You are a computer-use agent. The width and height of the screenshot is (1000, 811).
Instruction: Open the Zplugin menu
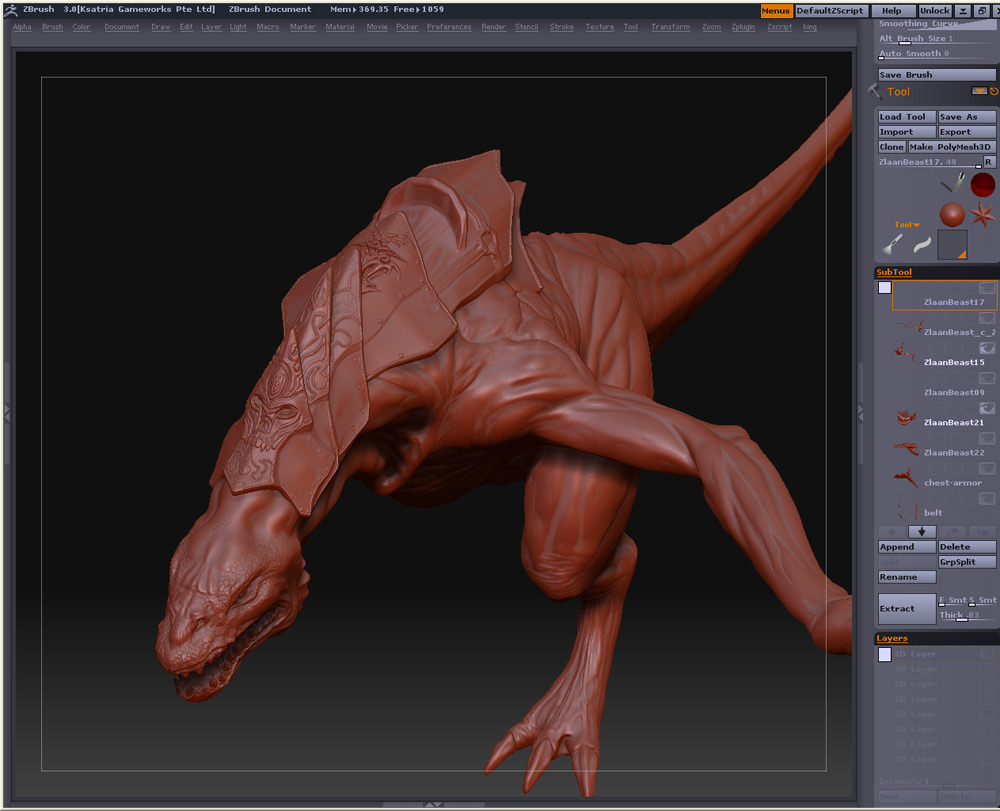[743, 27]
